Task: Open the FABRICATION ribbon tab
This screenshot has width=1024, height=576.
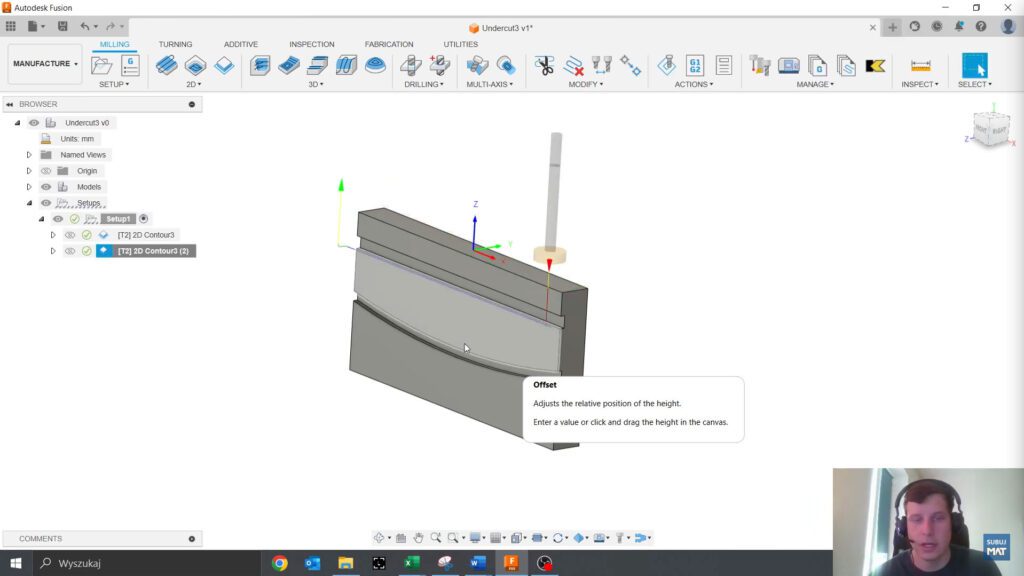Action: click(388, 44)
